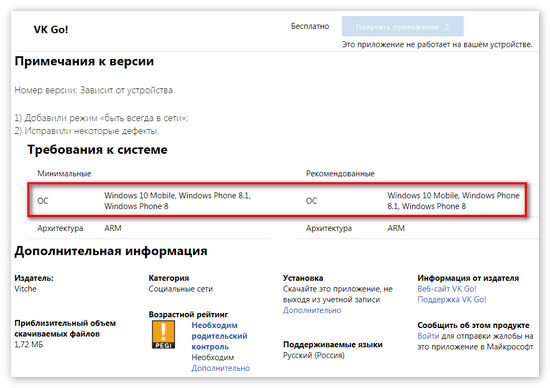Viewport: 550px width, 388px height.
Task: Click the 'Бесплатно' price label
Action: pos(310,26)
